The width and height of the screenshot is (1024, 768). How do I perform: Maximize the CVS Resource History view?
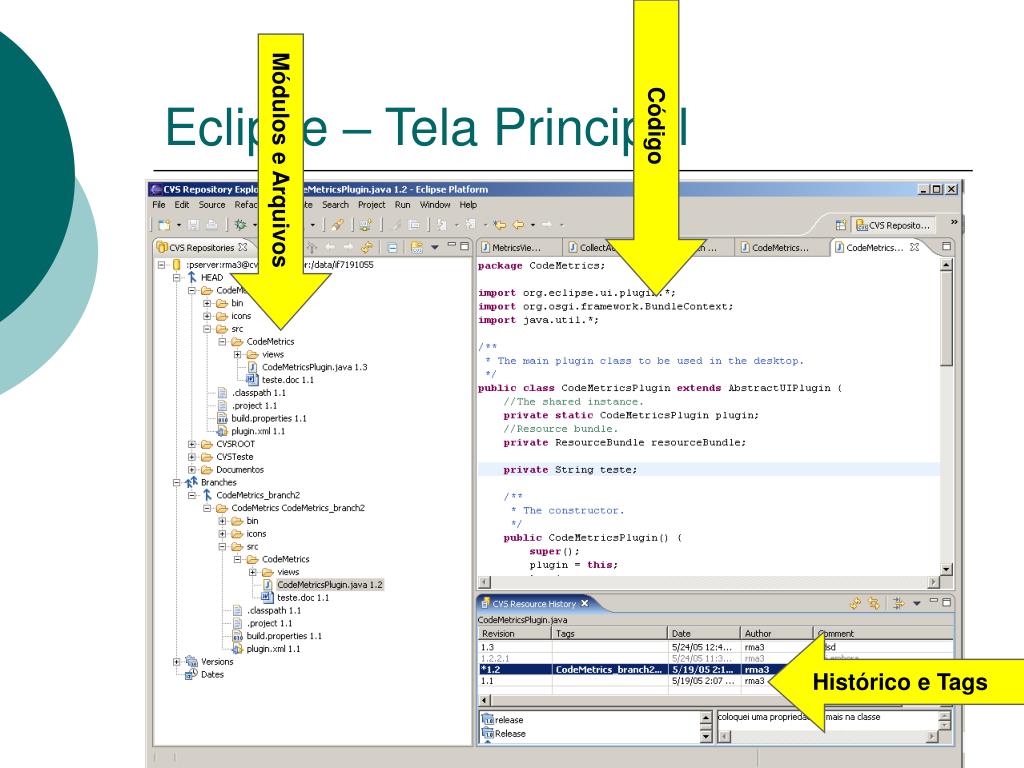946,601
